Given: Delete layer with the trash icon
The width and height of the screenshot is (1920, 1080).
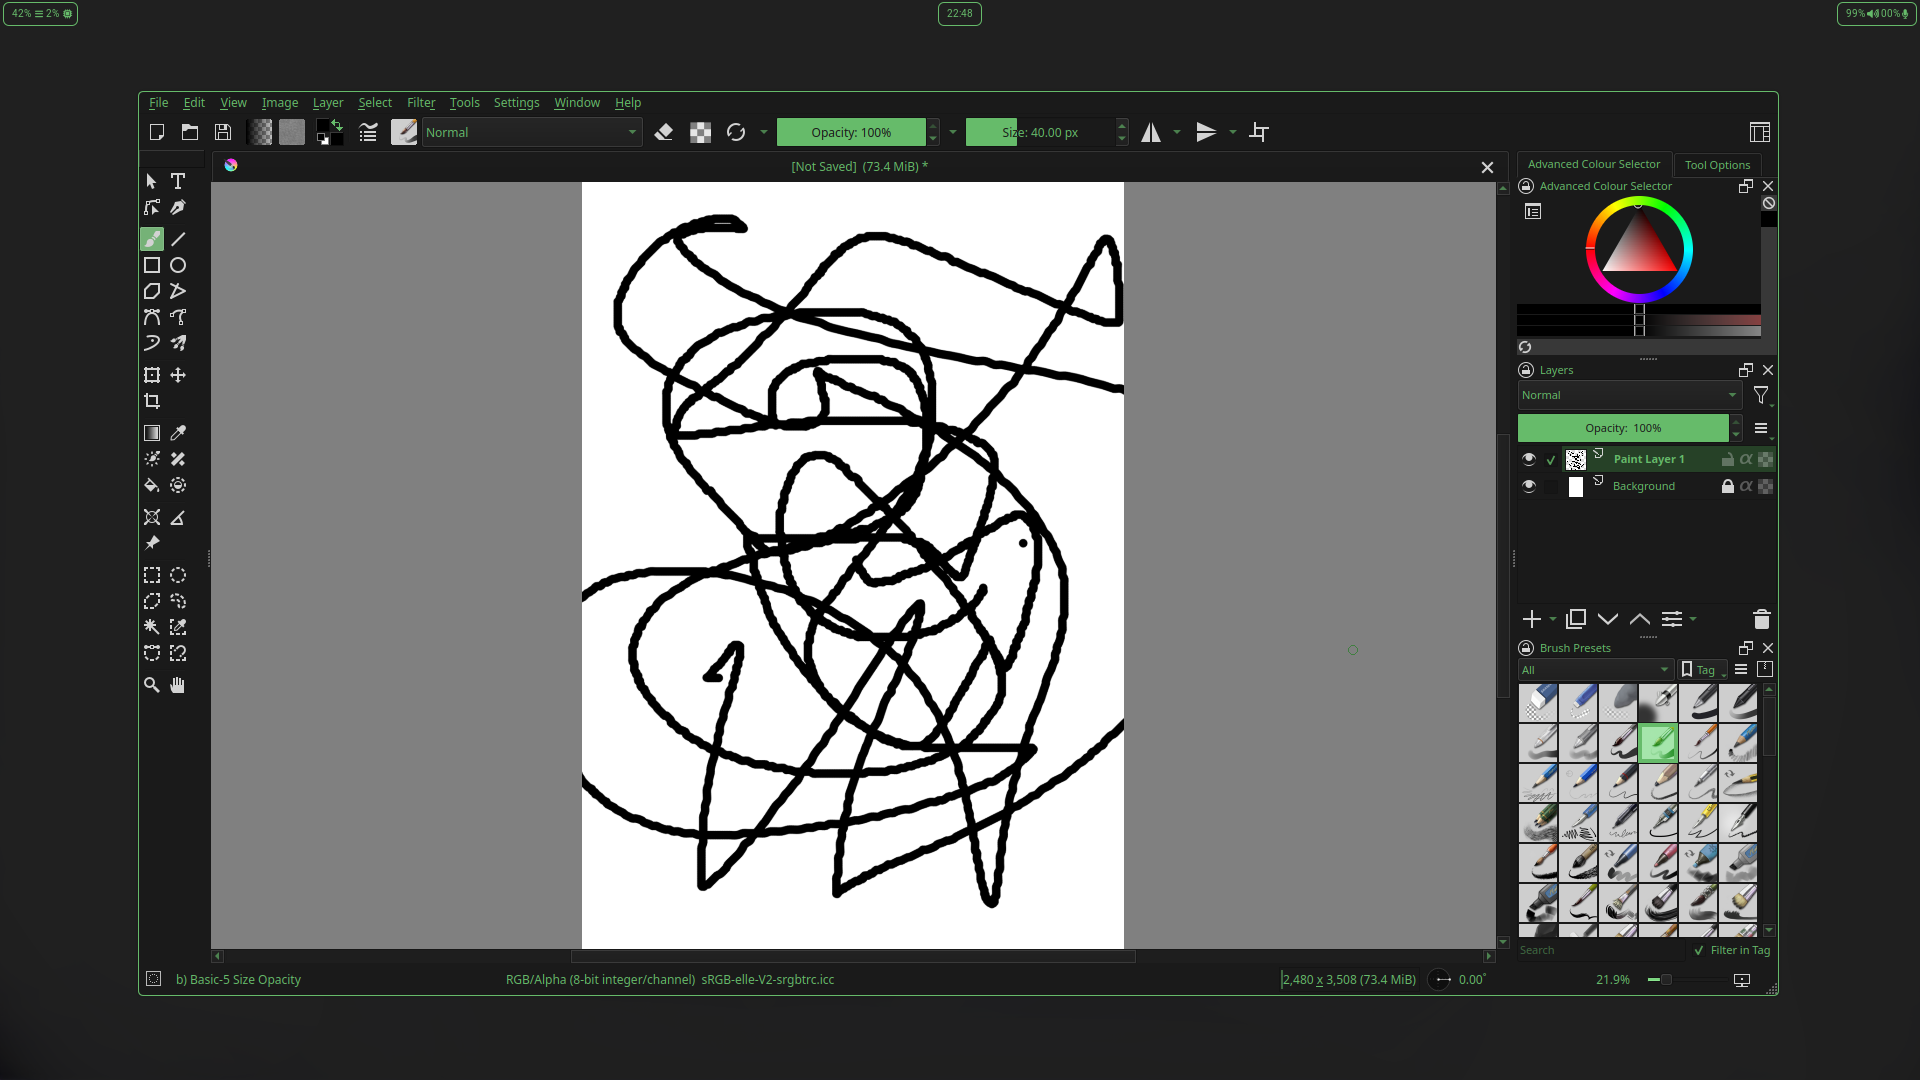Looking at the screenshot, I should click(x=1762, y=619).
